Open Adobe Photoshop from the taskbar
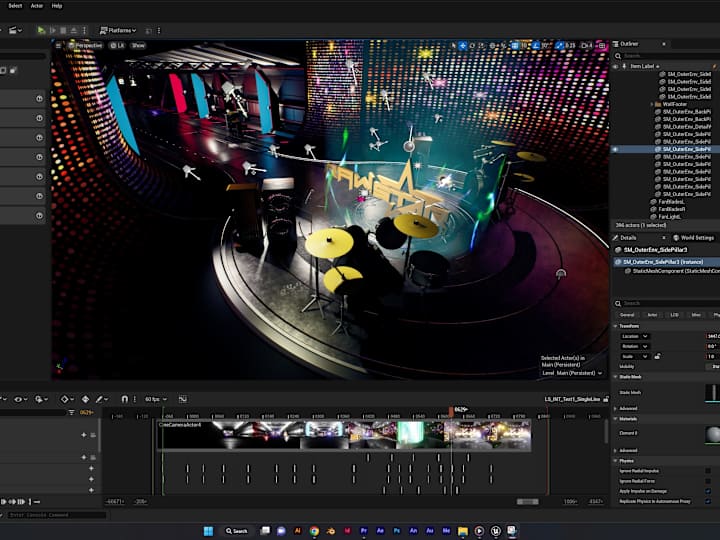Viewport: 720px width, 540px height. pyautogui.click(x=397, y=531)
